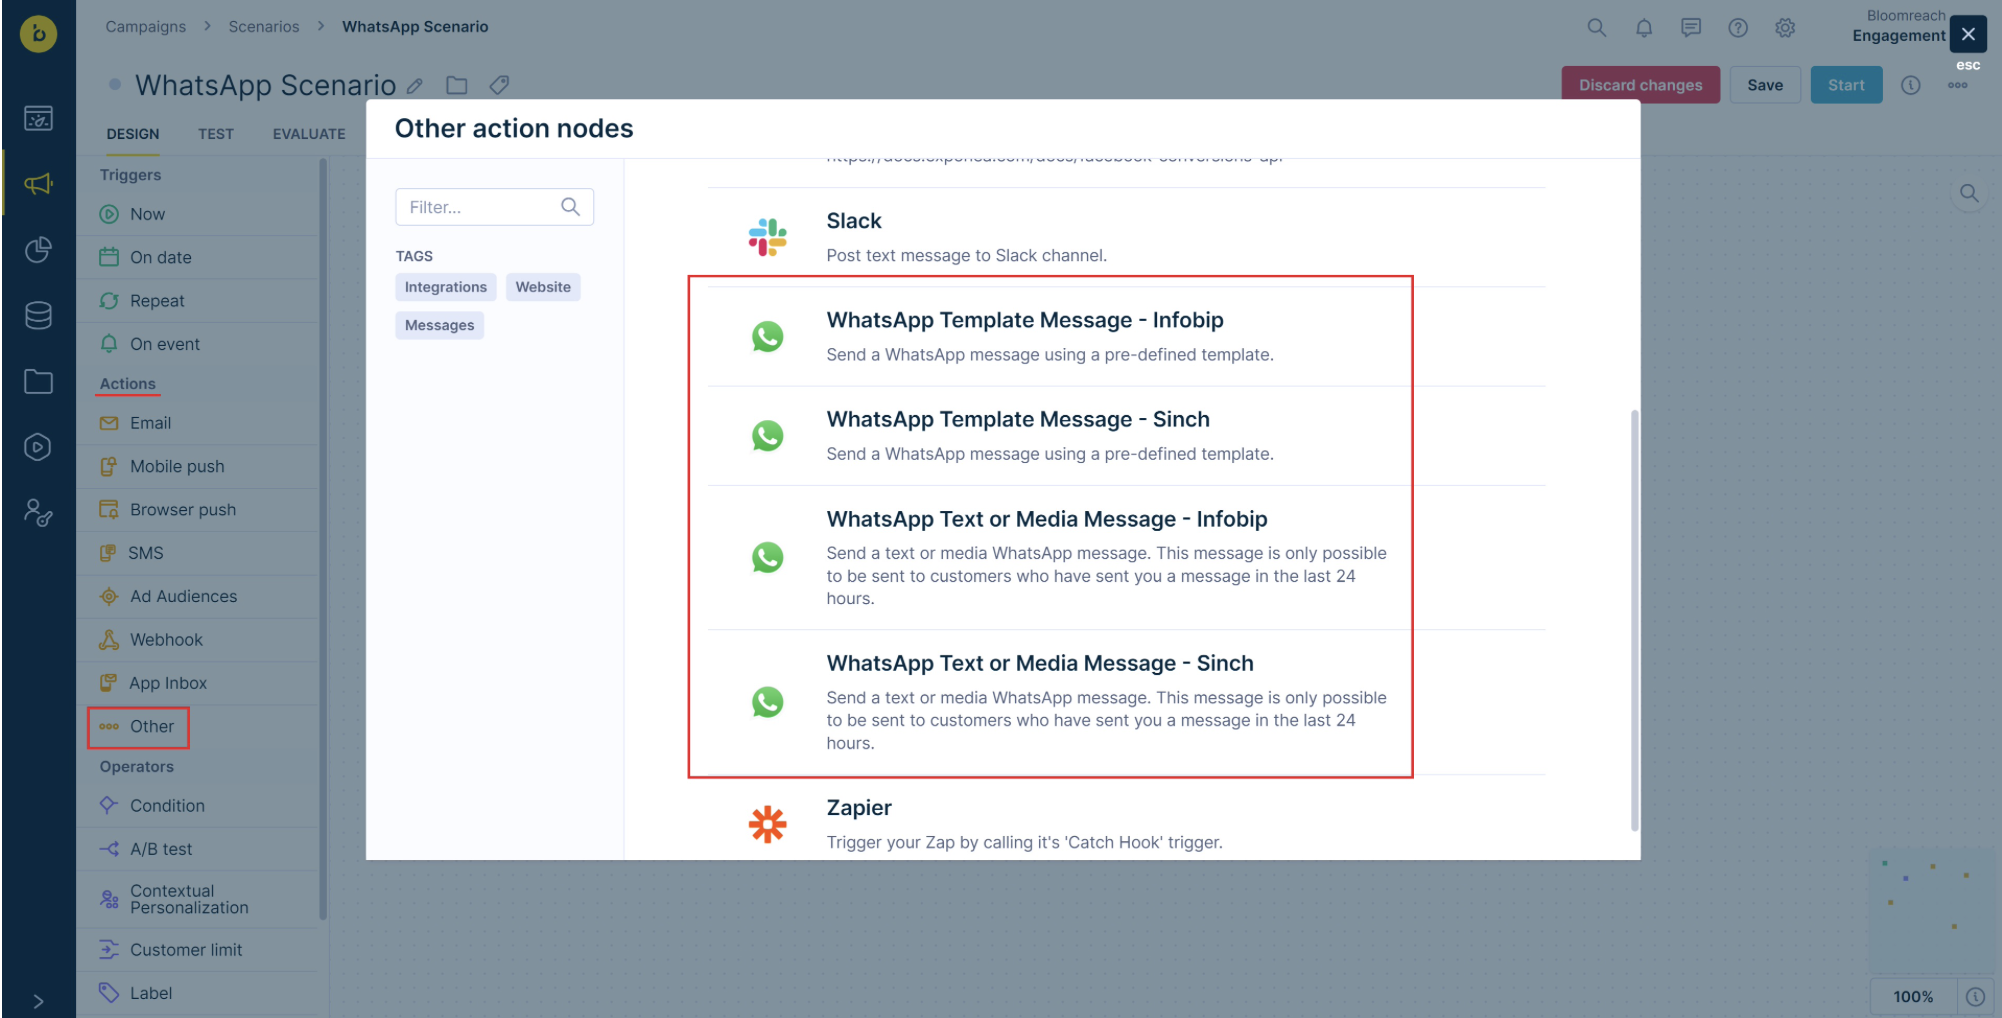Click the tag icon beside scenario title

(x=499, y=86)
